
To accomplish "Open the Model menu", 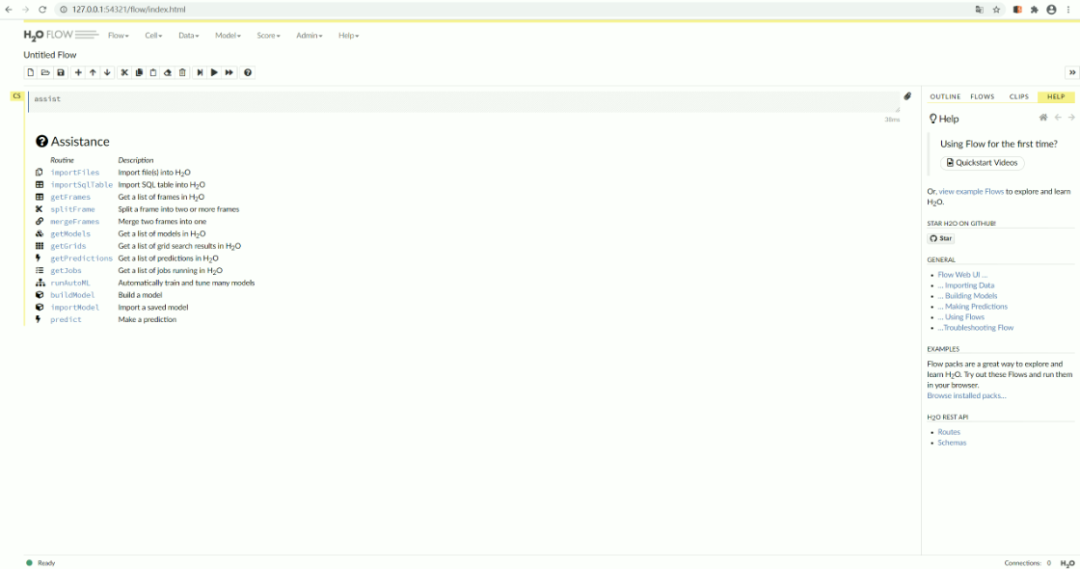I will point(227,35).
